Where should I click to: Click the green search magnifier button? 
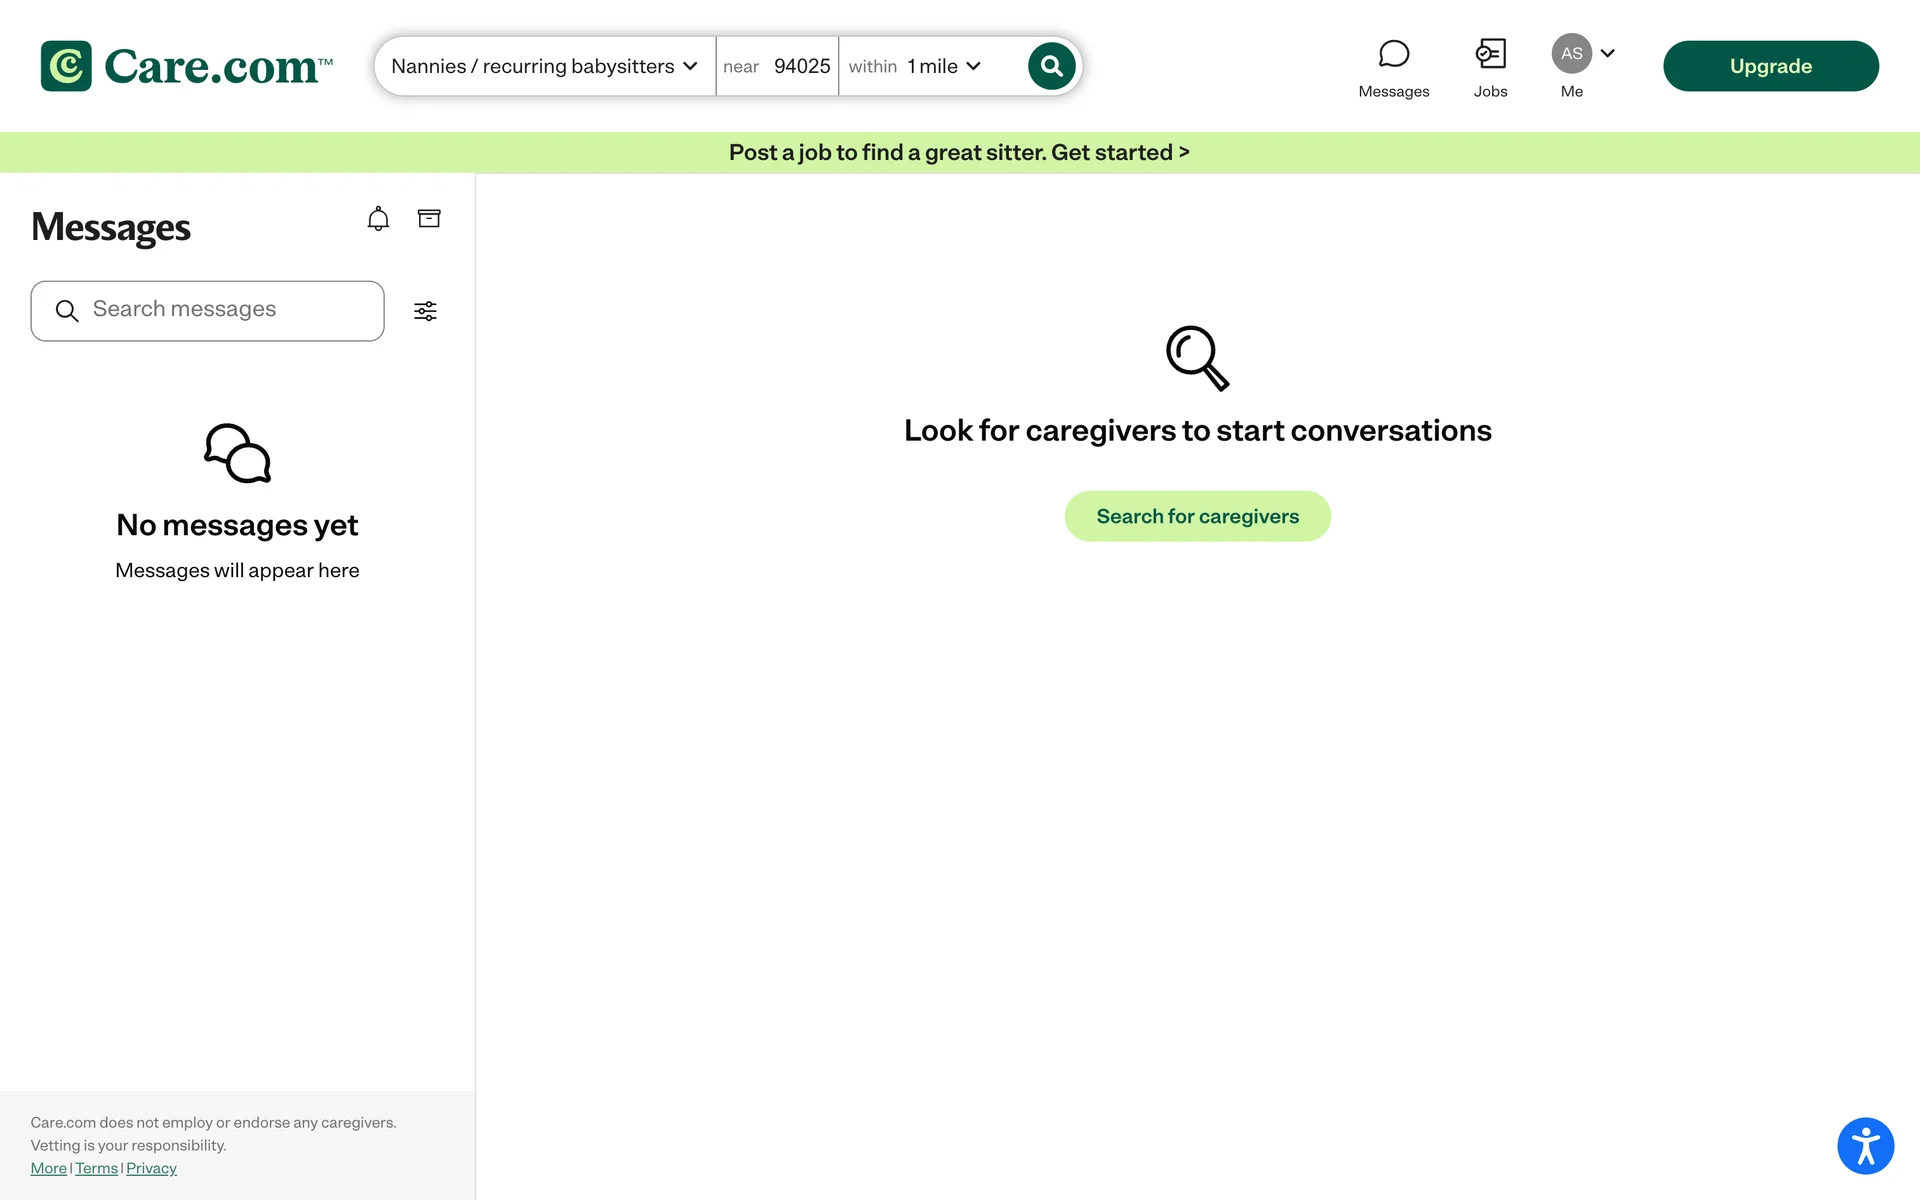point(1051,66)
